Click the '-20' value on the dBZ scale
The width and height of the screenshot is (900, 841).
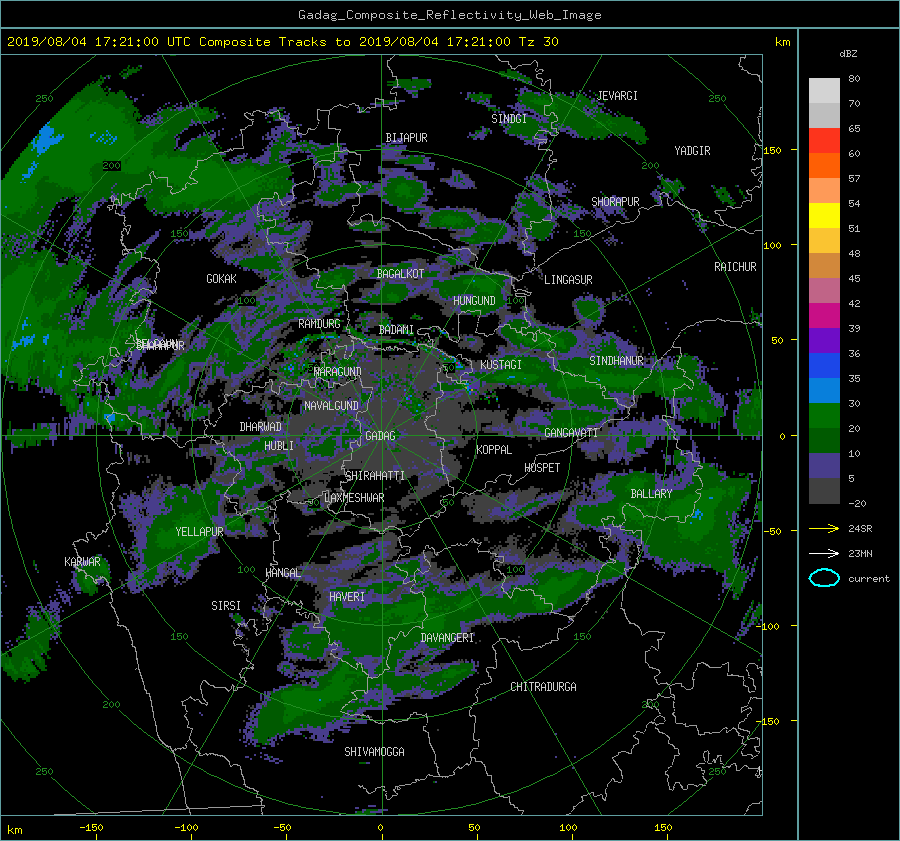[x=856, y=503]
